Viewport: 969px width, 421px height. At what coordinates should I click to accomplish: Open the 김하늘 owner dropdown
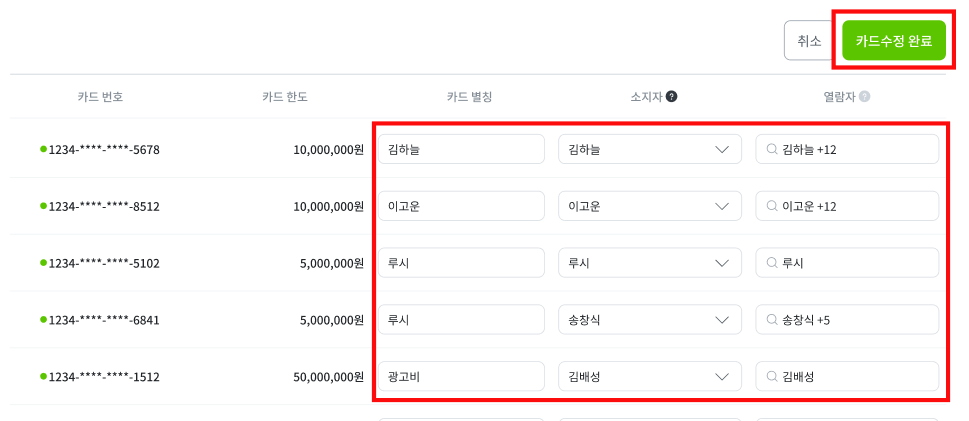click(x=650, y=149)
